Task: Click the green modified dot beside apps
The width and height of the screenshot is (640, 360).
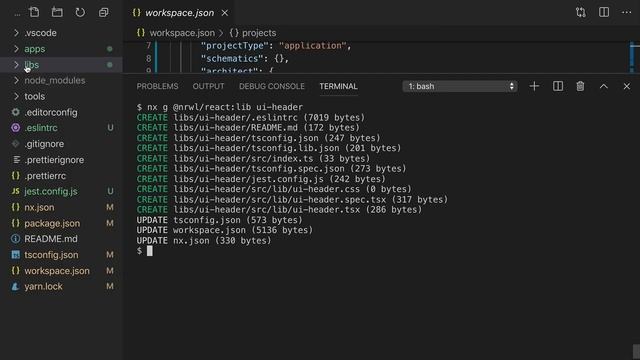Action: click(109, 49)
